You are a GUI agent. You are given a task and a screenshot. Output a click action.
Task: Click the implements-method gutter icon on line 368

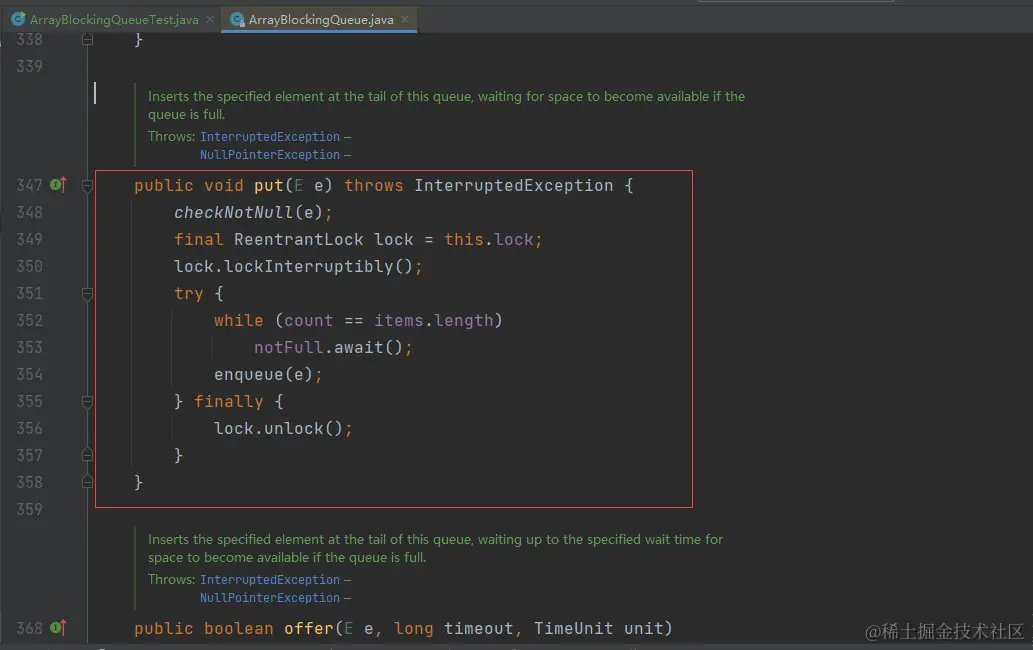[58, 627]
